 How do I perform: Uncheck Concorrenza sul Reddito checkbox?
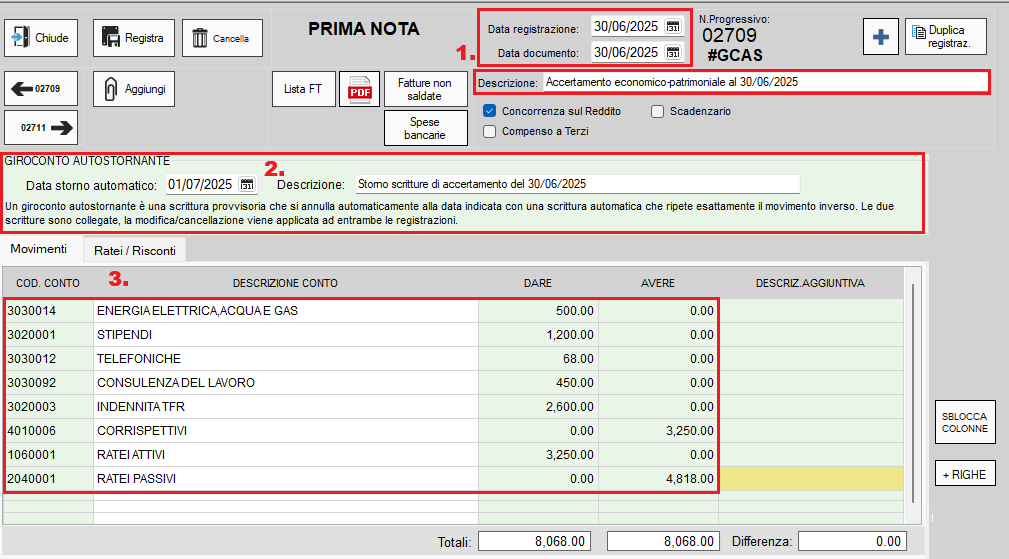490,111
